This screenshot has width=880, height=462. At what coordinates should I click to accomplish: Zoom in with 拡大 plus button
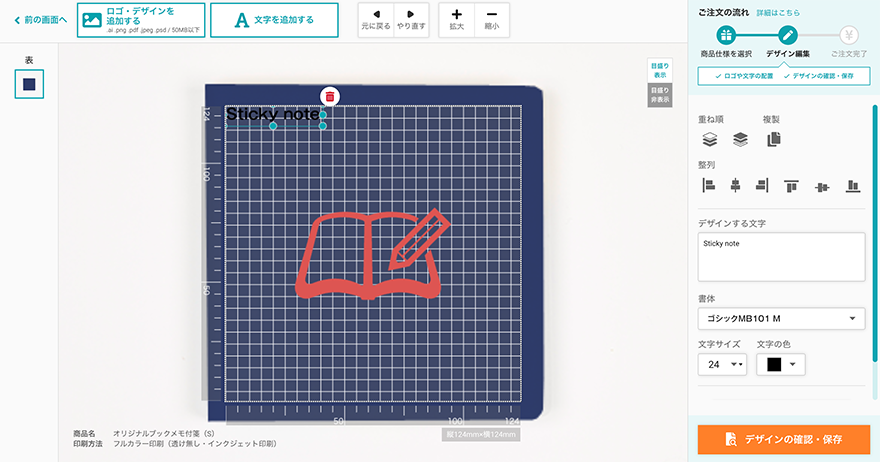[x=457, y=20]
